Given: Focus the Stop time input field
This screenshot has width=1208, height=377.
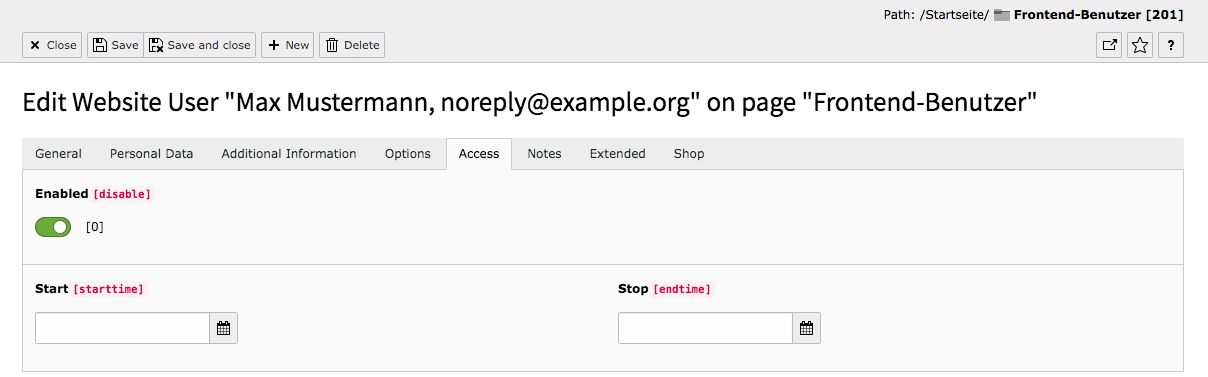Looking at the screenshot, I should 705,328.
